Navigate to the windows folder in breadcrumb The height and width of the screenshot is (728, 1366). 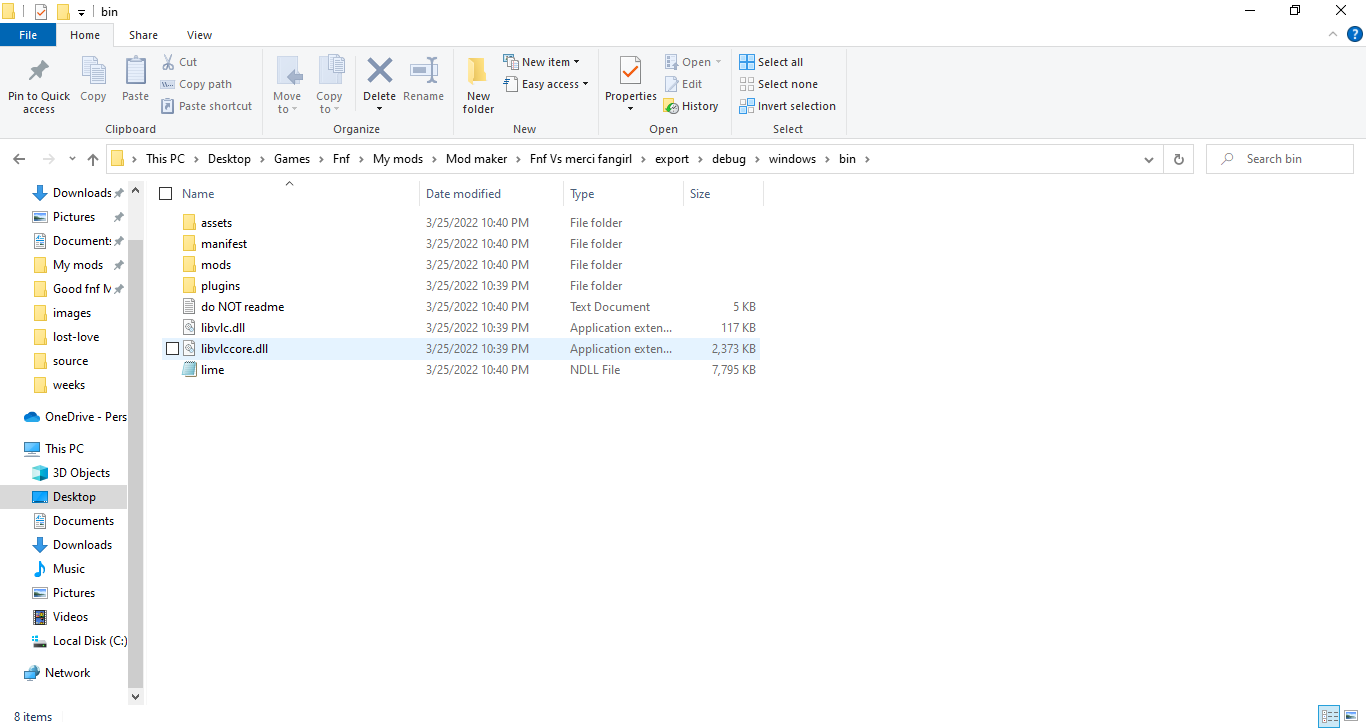coord(792,158)
